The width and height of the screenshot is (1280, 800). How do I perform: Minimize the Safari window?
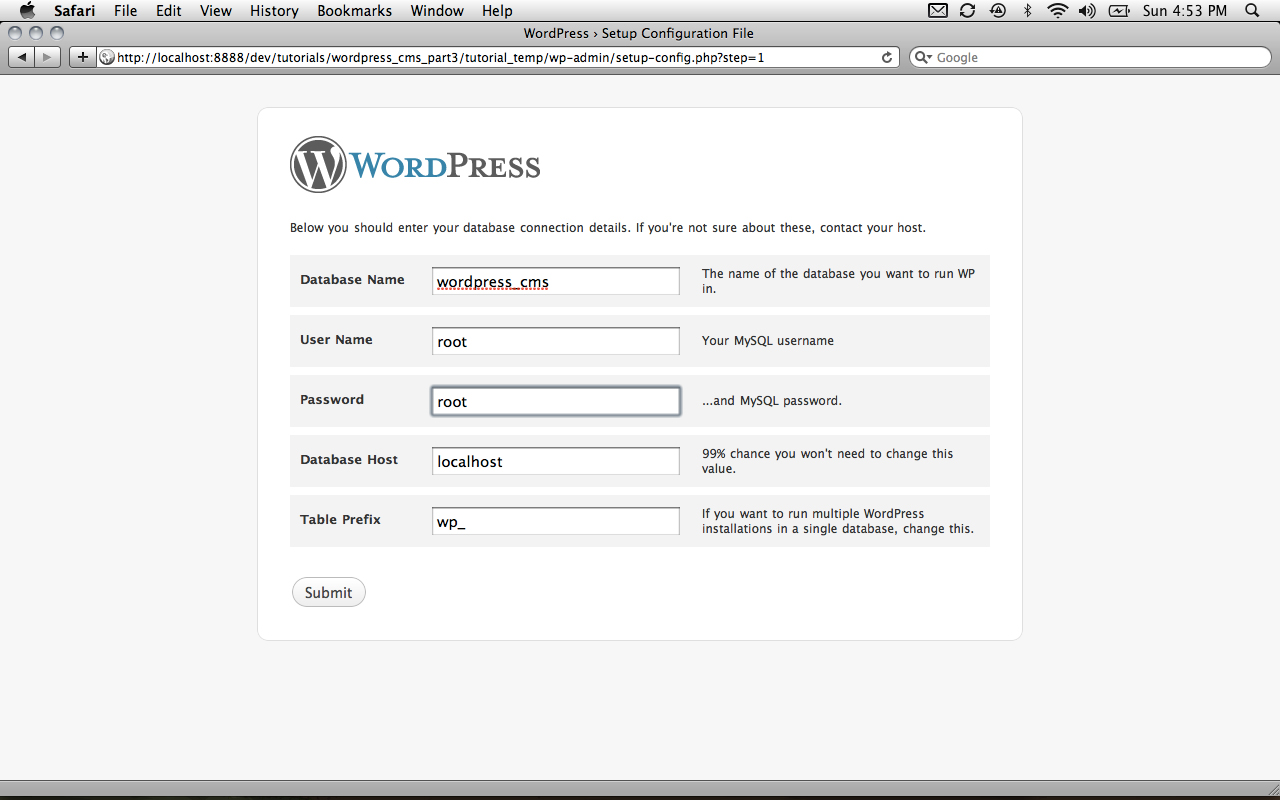tap(36, 33)
